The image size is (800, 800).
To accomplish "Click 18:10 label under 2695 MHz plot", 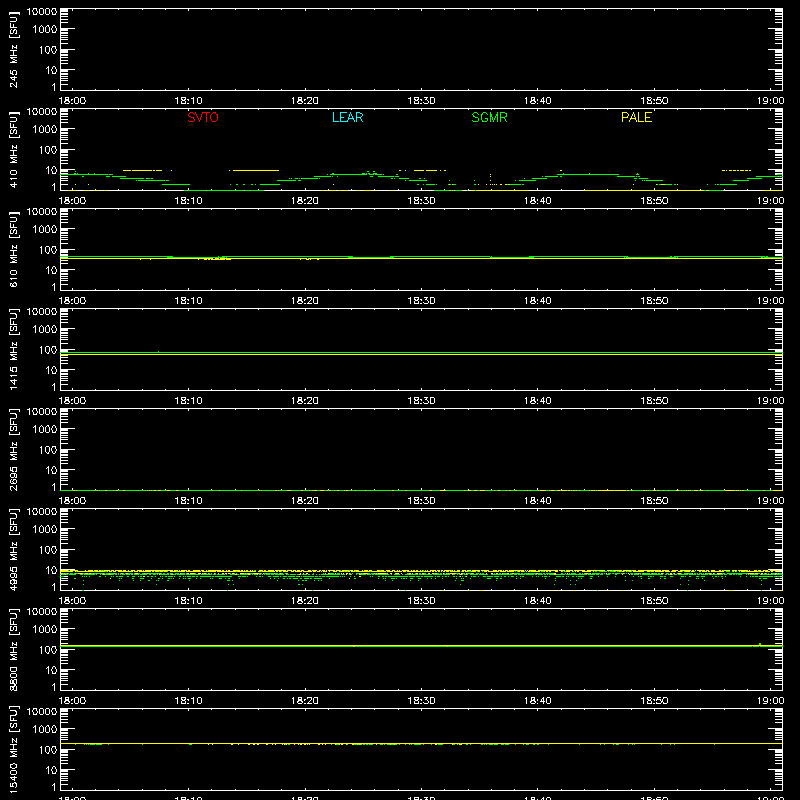I will point(189,501).
